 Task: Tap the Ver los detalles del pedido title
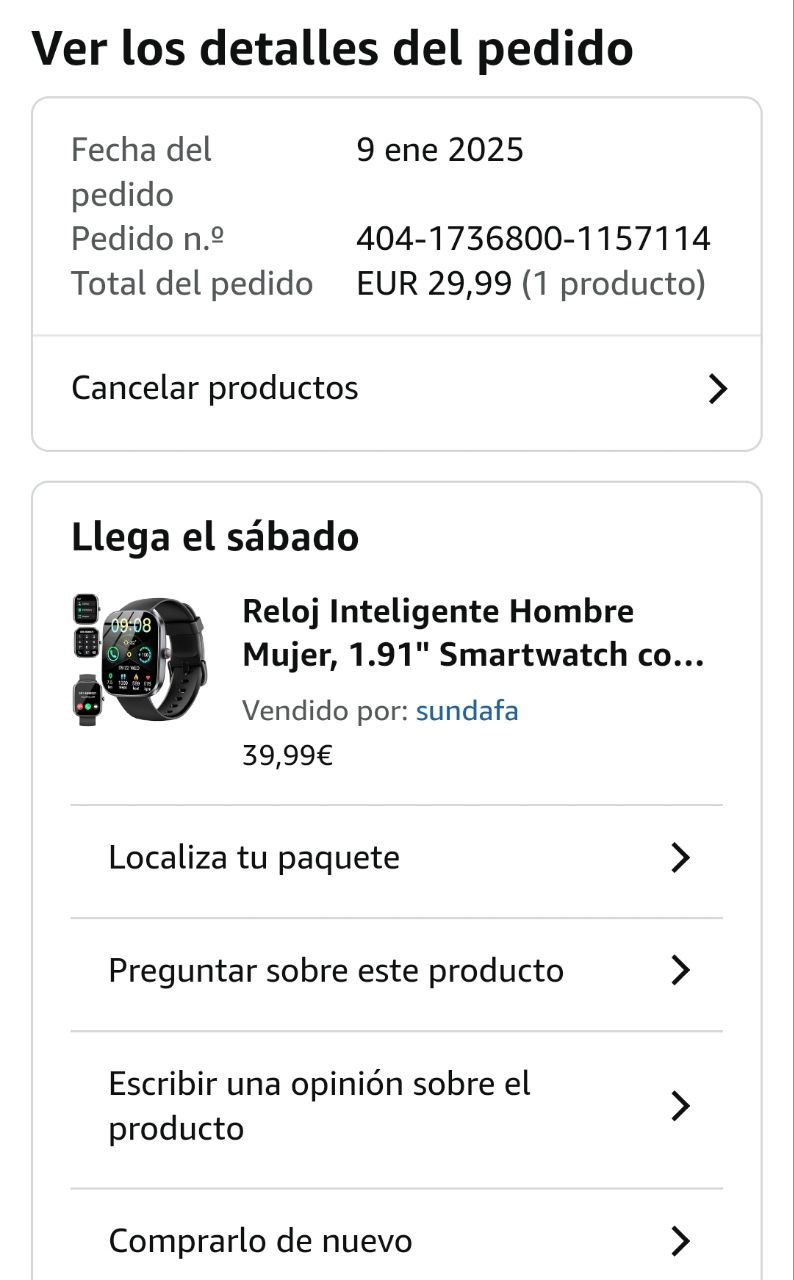pos(333,48)
